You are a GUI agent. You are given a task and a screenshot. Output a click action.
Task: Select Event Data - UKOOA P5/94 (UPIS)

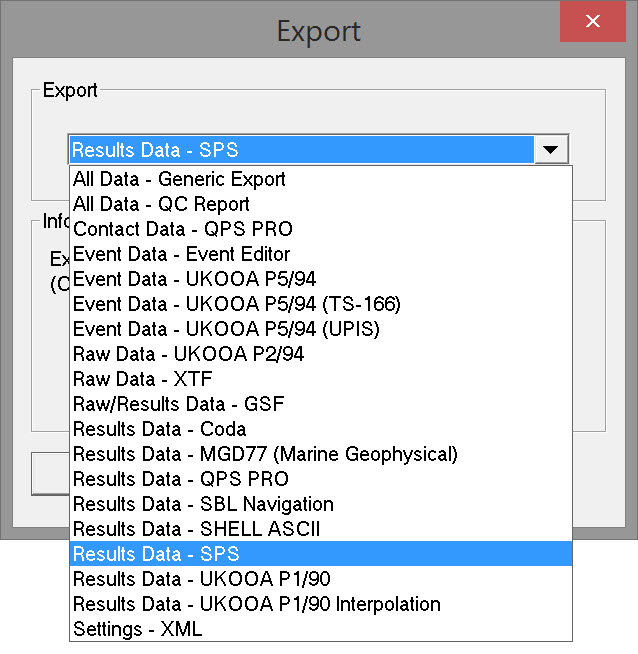coord(227,329)
